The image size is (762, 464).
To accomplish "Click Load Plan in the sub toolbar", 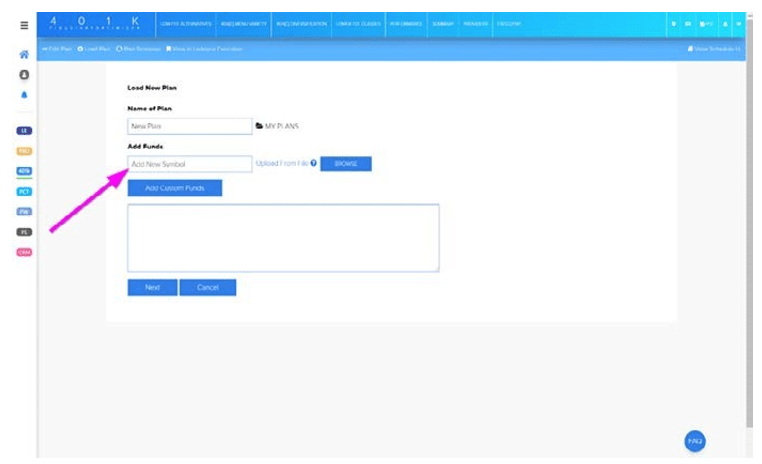I will click(95, 49).
